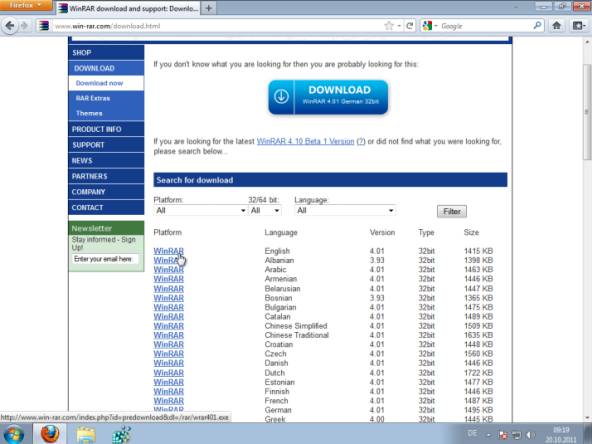Select DOWNLOAD in the sidebar menu
The image size is (592, 444).
point(106,68)
